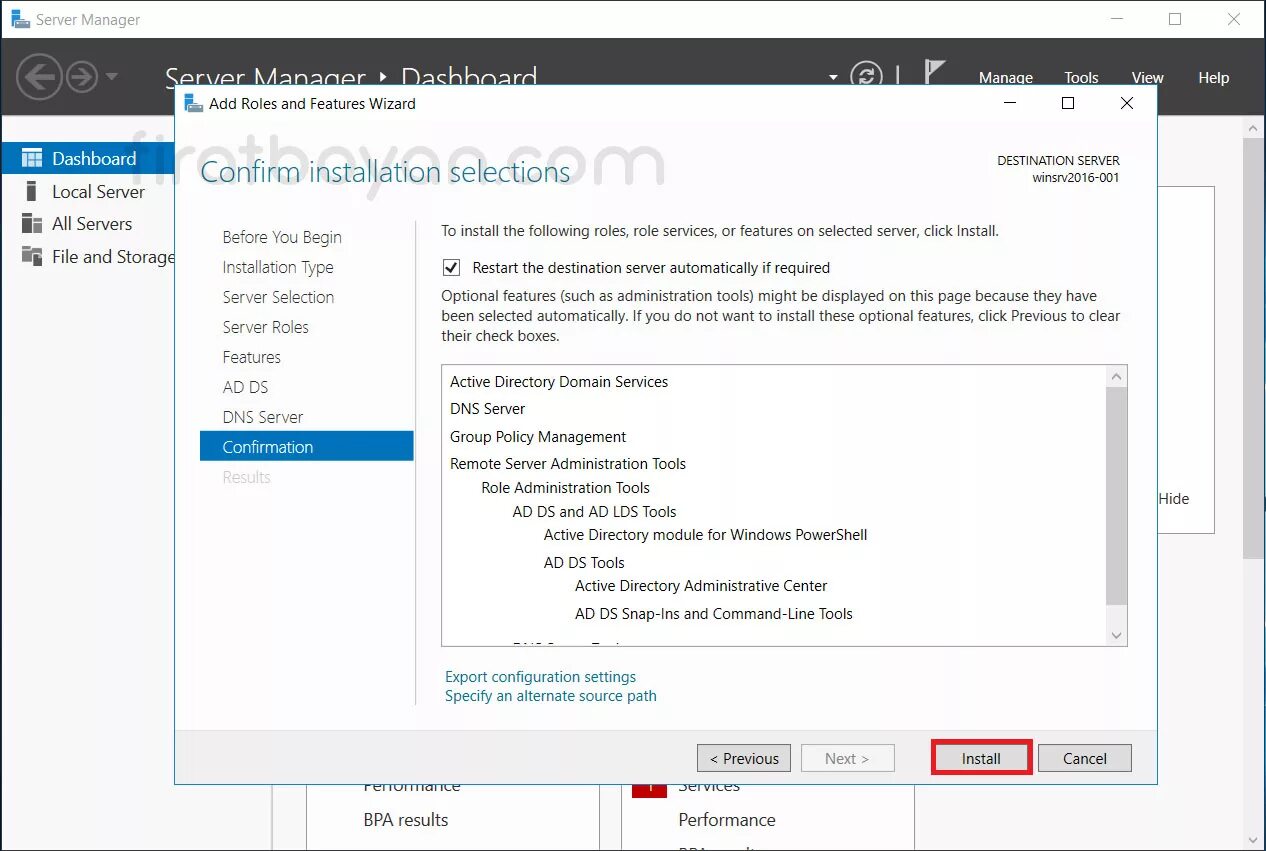Select Active Directory module for Windows PowerShell
Screen dimensions: 1266x851
(x=705, y=535)
